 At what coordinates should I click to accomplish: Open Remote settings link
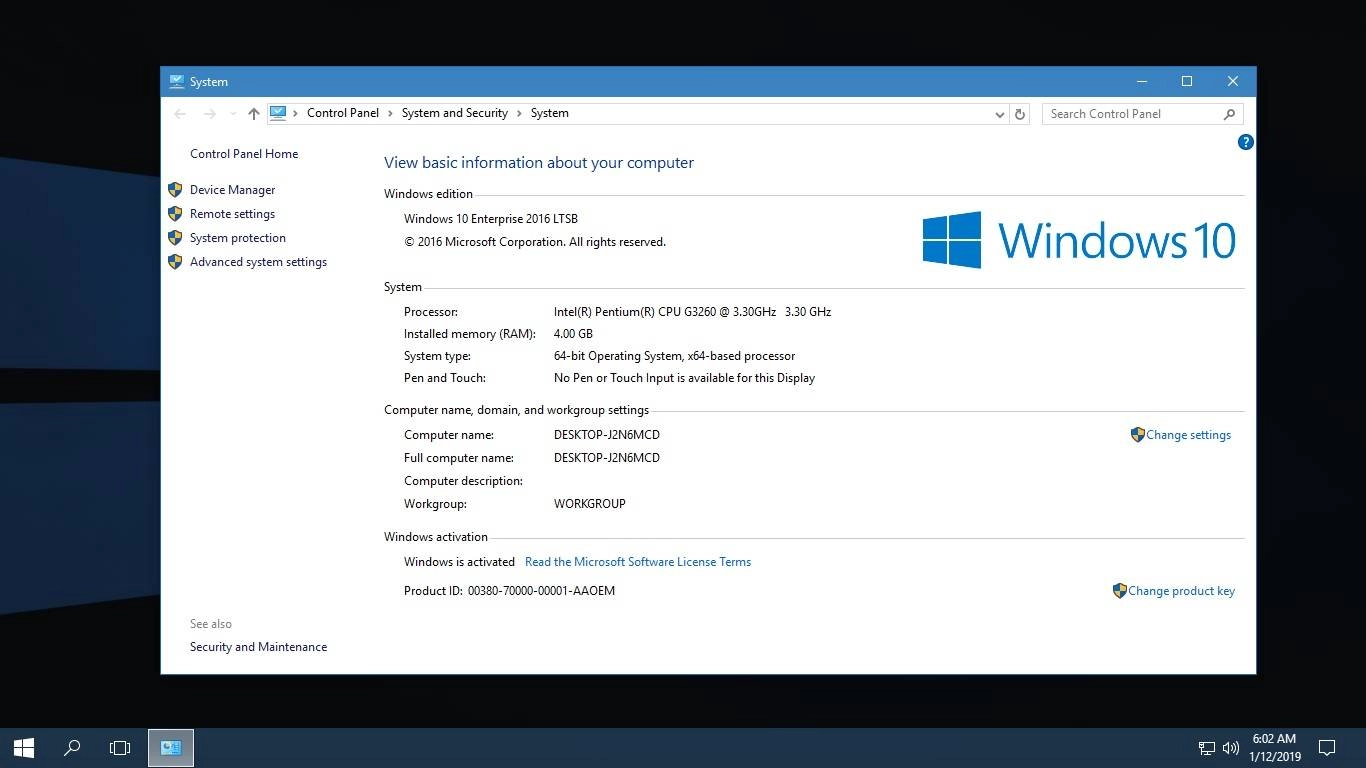click(x=232, y=214)
